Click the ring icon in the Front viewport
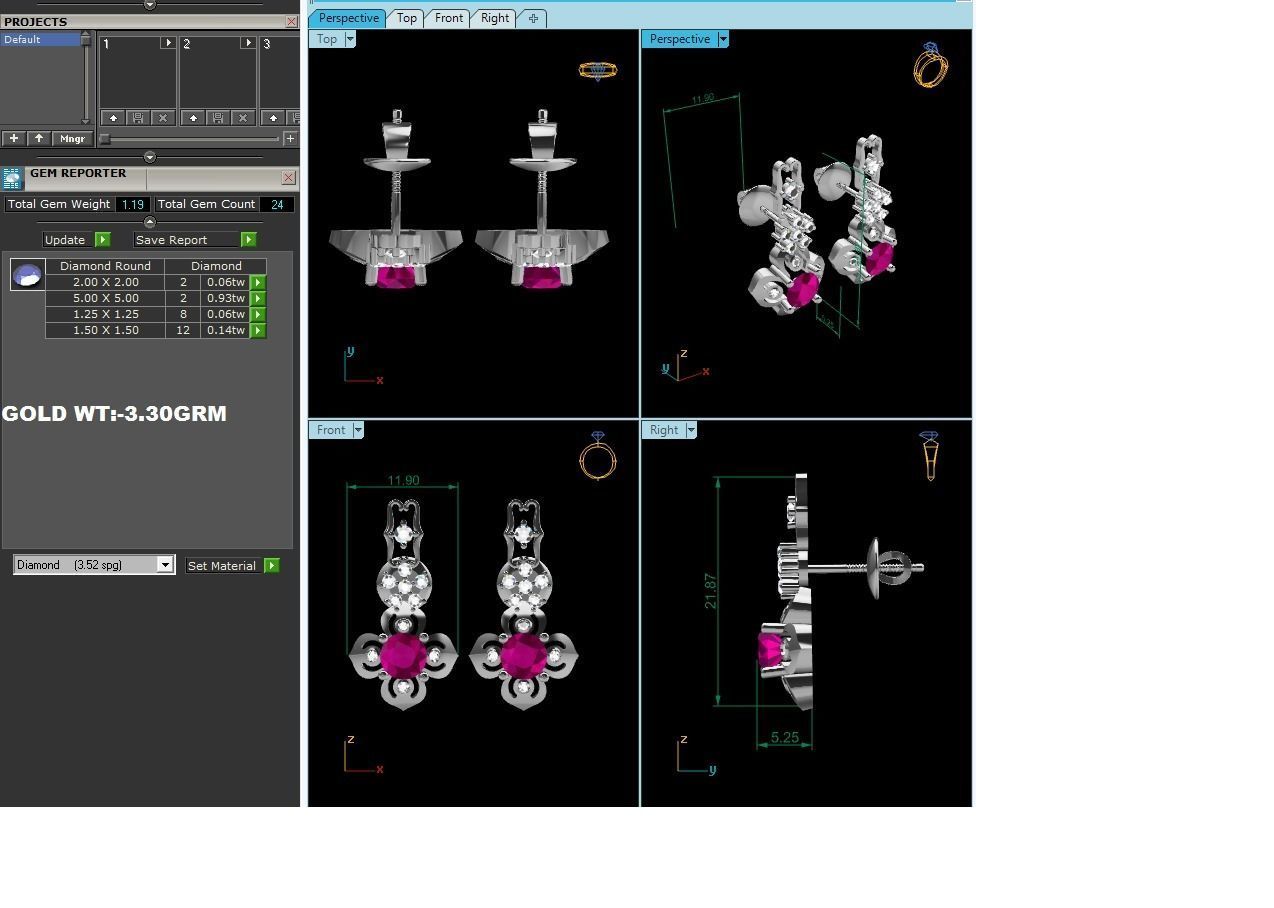The width and height of the screenshot is (1274, 908). pyautogui.click(x=597, y=456)
